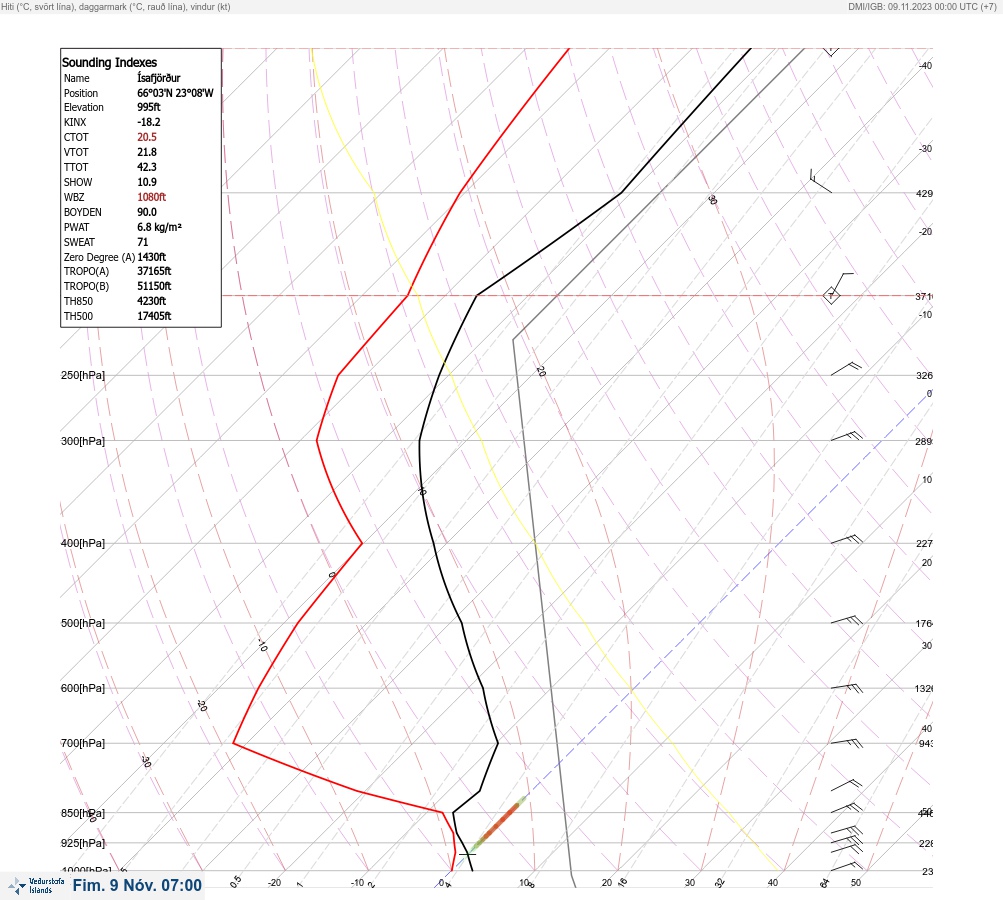Click the 400[hPa] pressure label
This screenshot has width=1003, height=900.
click(x=83, y=543)
